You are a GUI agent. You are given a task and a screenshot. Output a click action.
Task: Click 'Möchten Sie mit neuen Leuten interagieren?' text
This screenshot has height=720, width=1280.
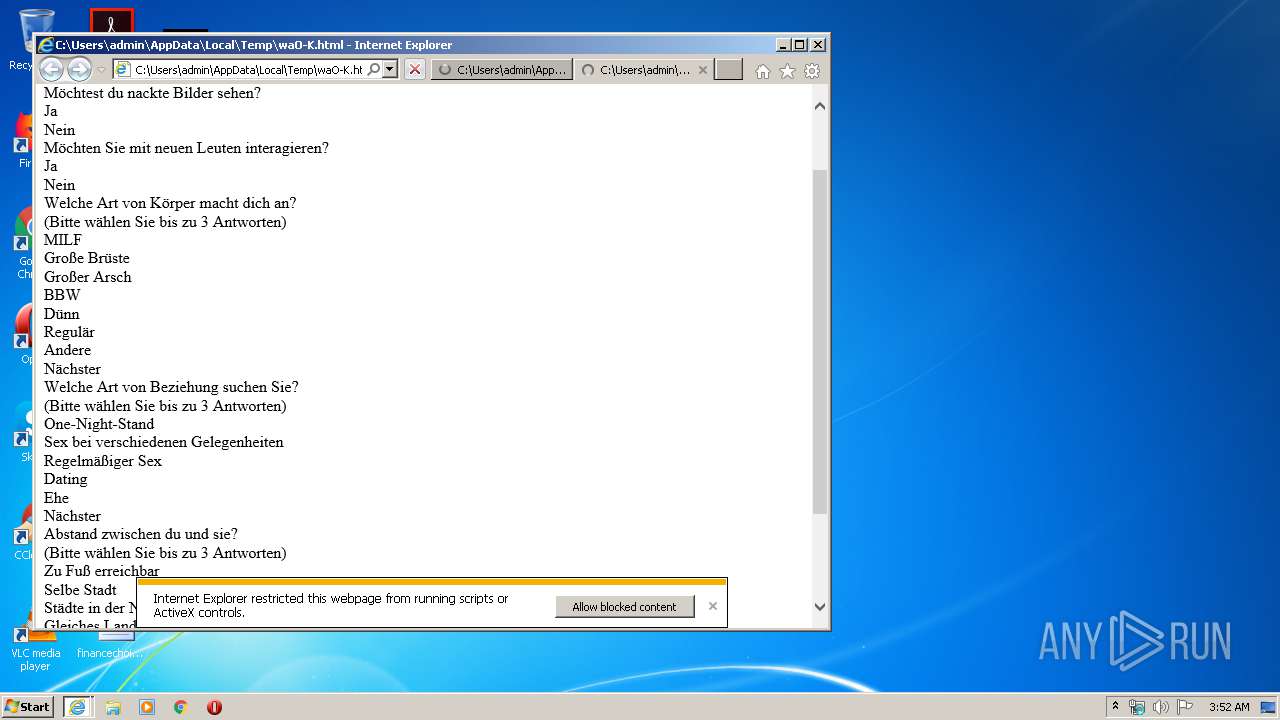tap(186, 148)
